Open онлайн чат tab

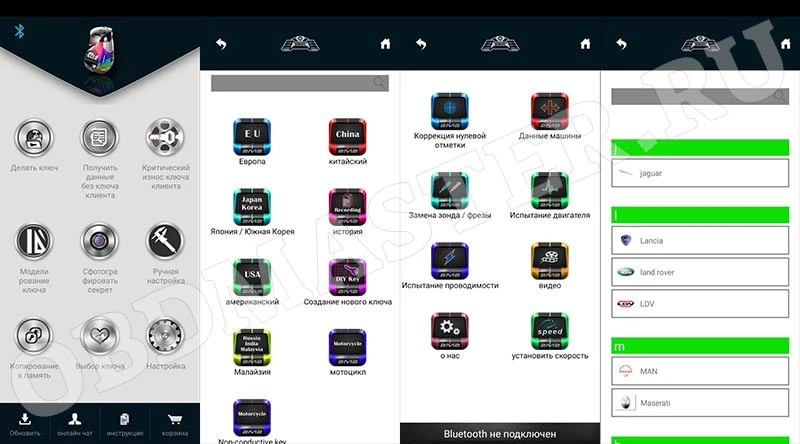click(74, 424)
